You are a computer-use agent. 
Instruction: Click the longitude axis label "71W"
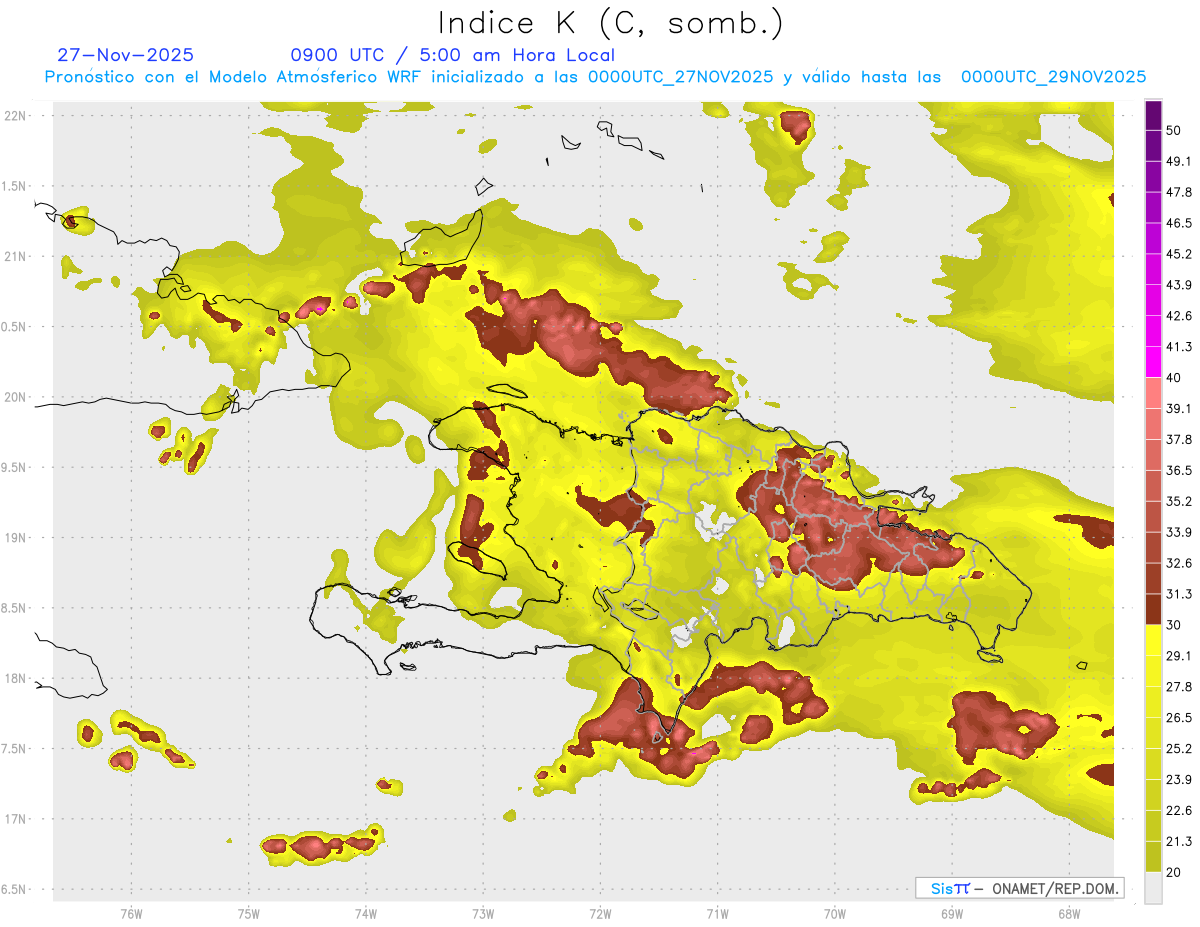[717, 914]
